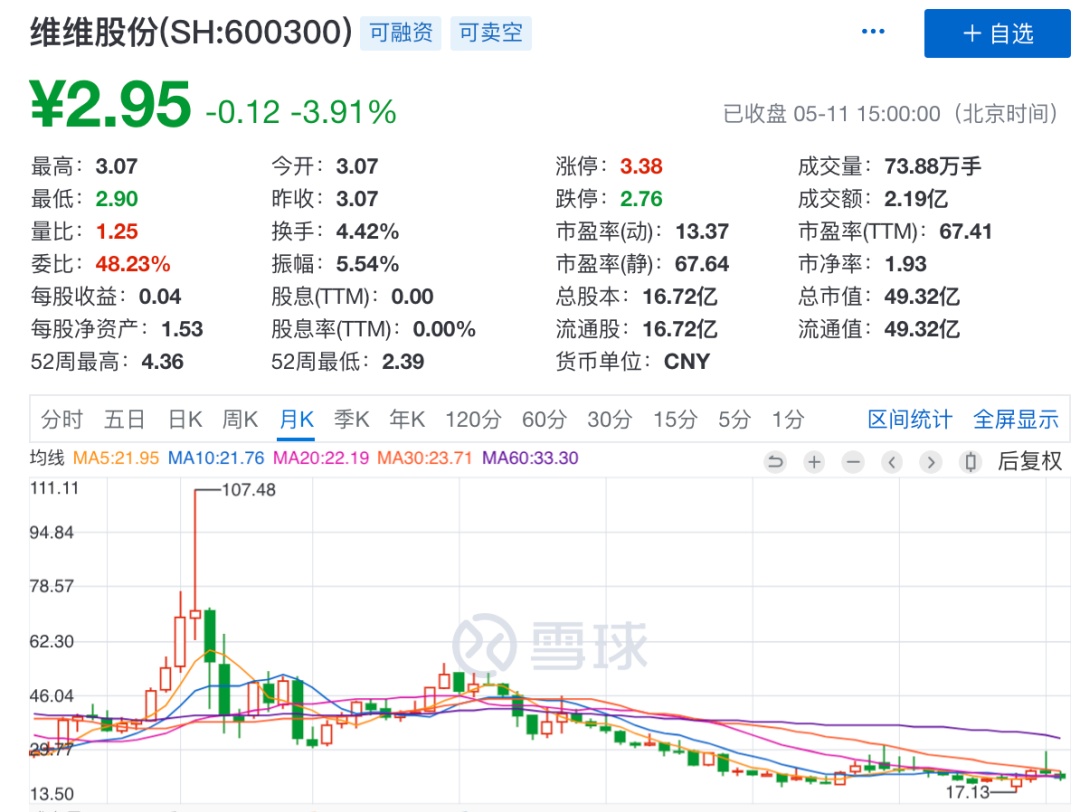This screenshot has width=1080, height=812.
Task: Switch to the 日K daily chart tab
Action: [x=183, y=420]
